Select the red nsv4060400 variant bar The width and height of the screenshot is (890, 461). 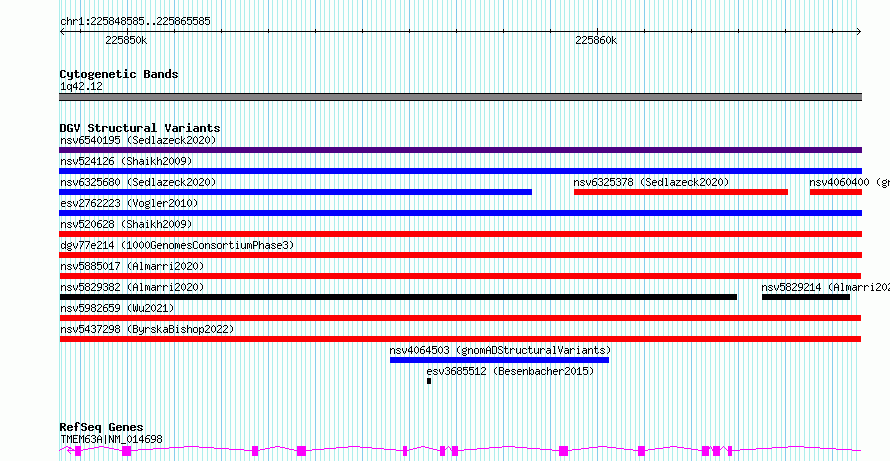836,192
